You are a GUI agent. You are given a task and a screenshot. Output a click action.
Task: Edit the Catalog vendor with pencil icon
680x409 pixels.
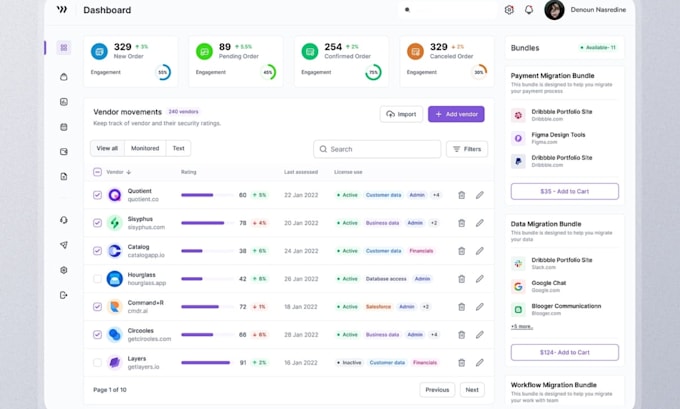(x=479, y=251)
